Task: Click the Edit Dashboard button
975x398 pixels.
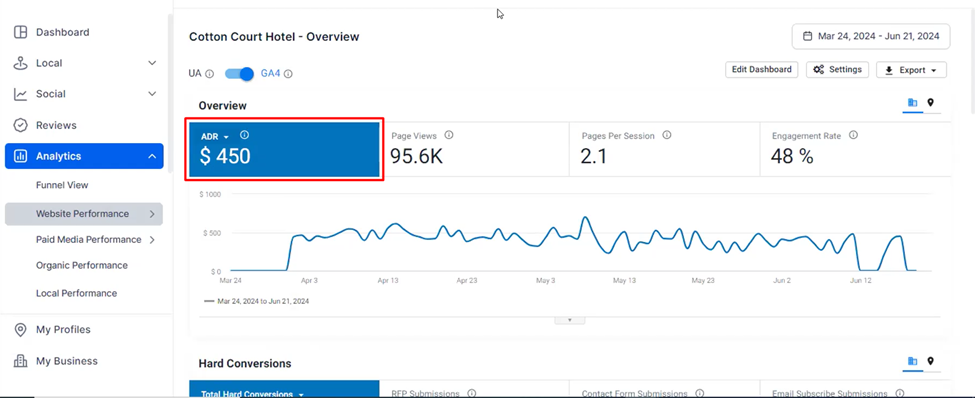Action: (x=762, y=70)
